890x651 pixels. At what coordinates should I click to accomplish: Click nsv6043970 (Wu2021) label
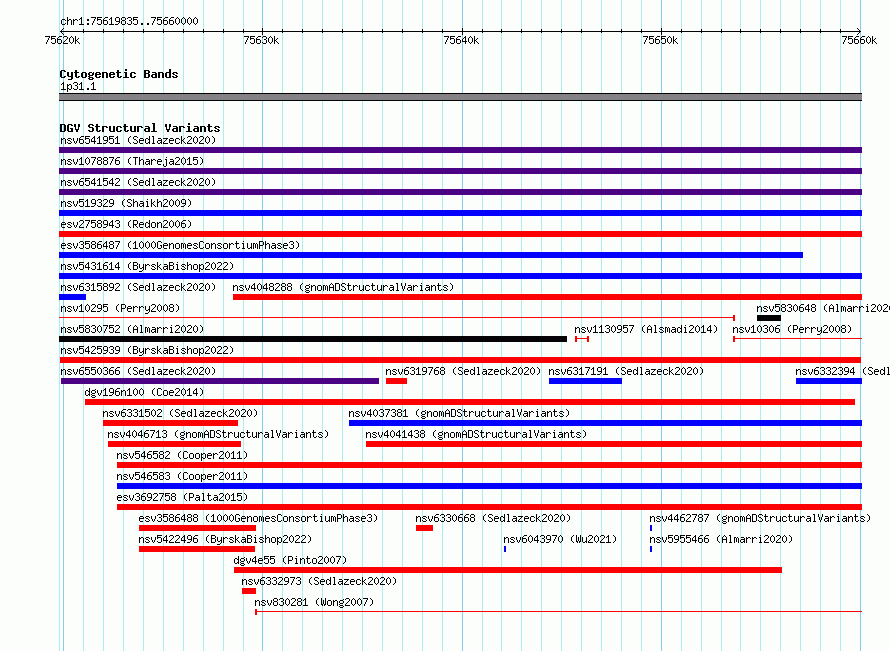[560, 539]
